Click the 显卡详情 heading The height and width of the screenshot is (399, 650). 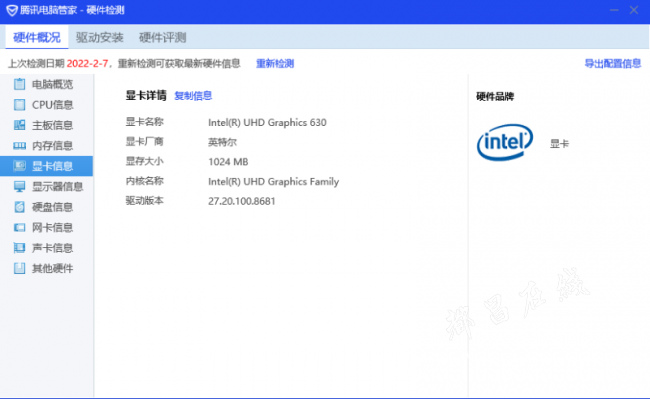(146, 96)
